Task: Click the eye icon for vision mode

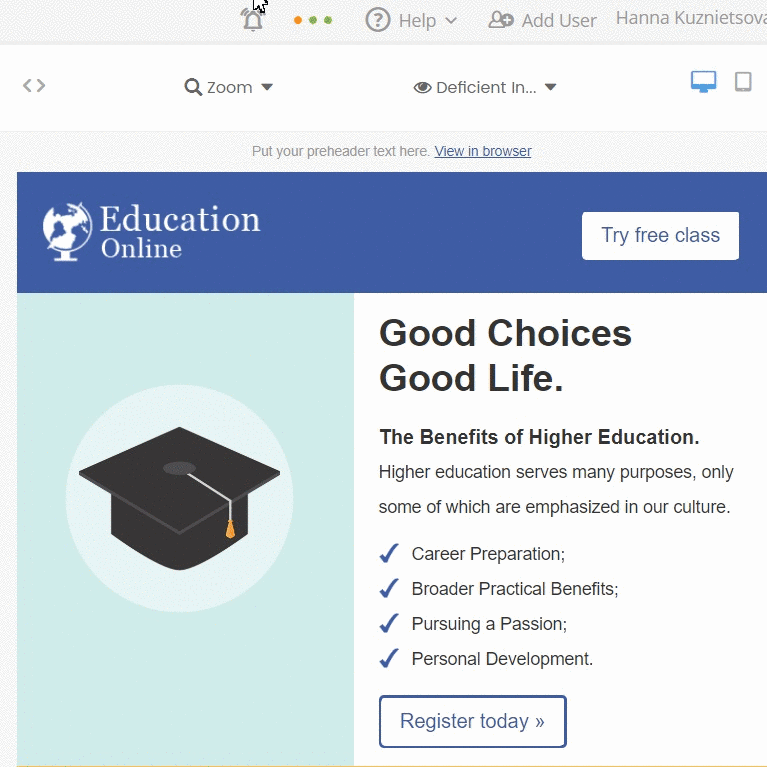Action: click(422, 88)
